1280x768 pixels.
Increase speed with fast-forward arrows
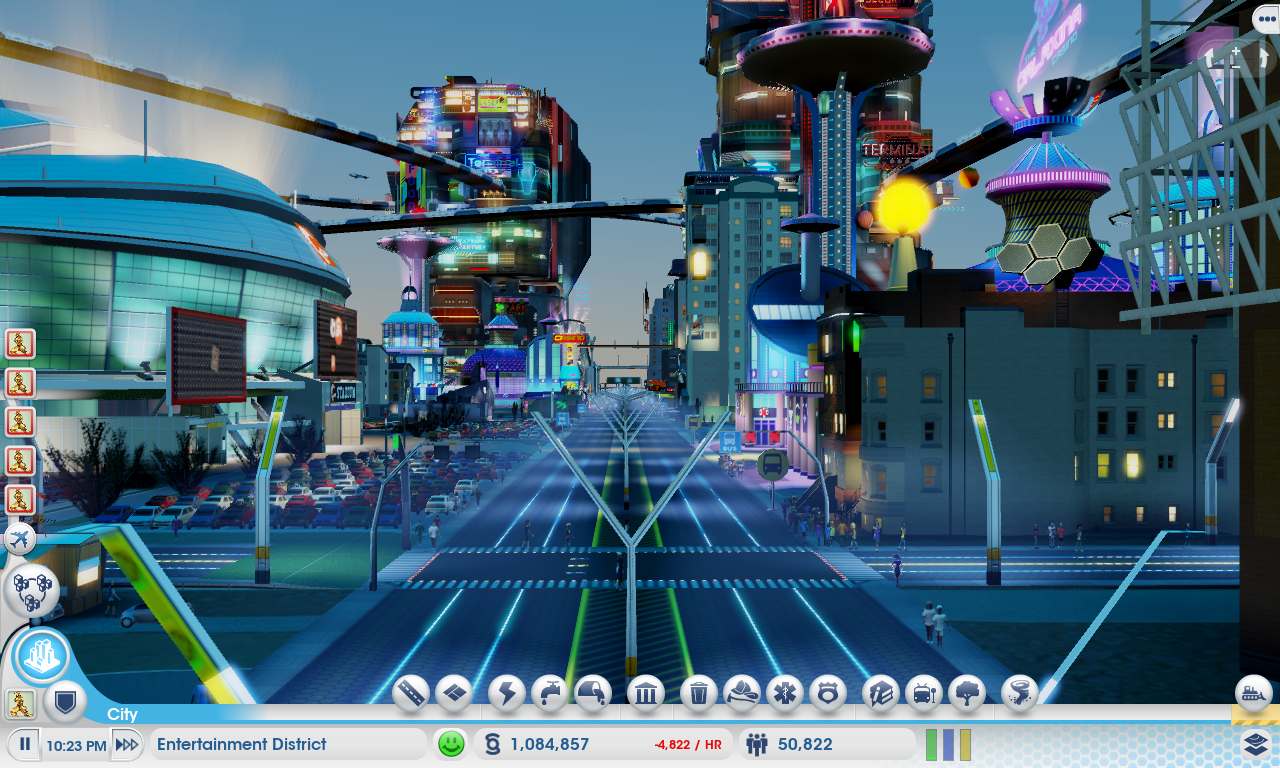[127, 744]
